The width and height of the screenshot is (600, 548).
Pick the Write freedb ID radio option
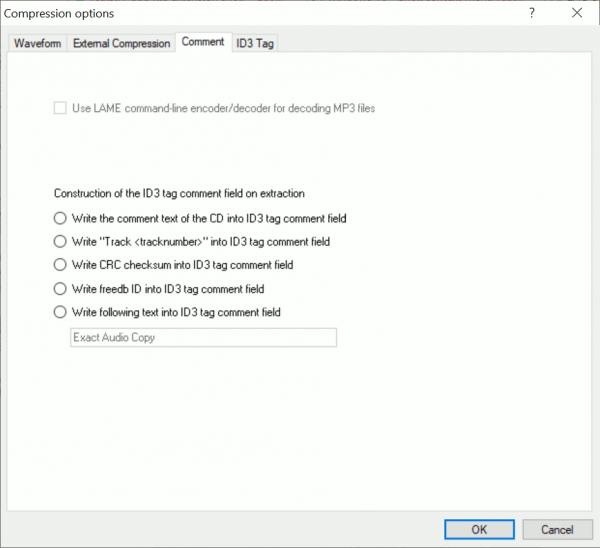click(60, 288)
